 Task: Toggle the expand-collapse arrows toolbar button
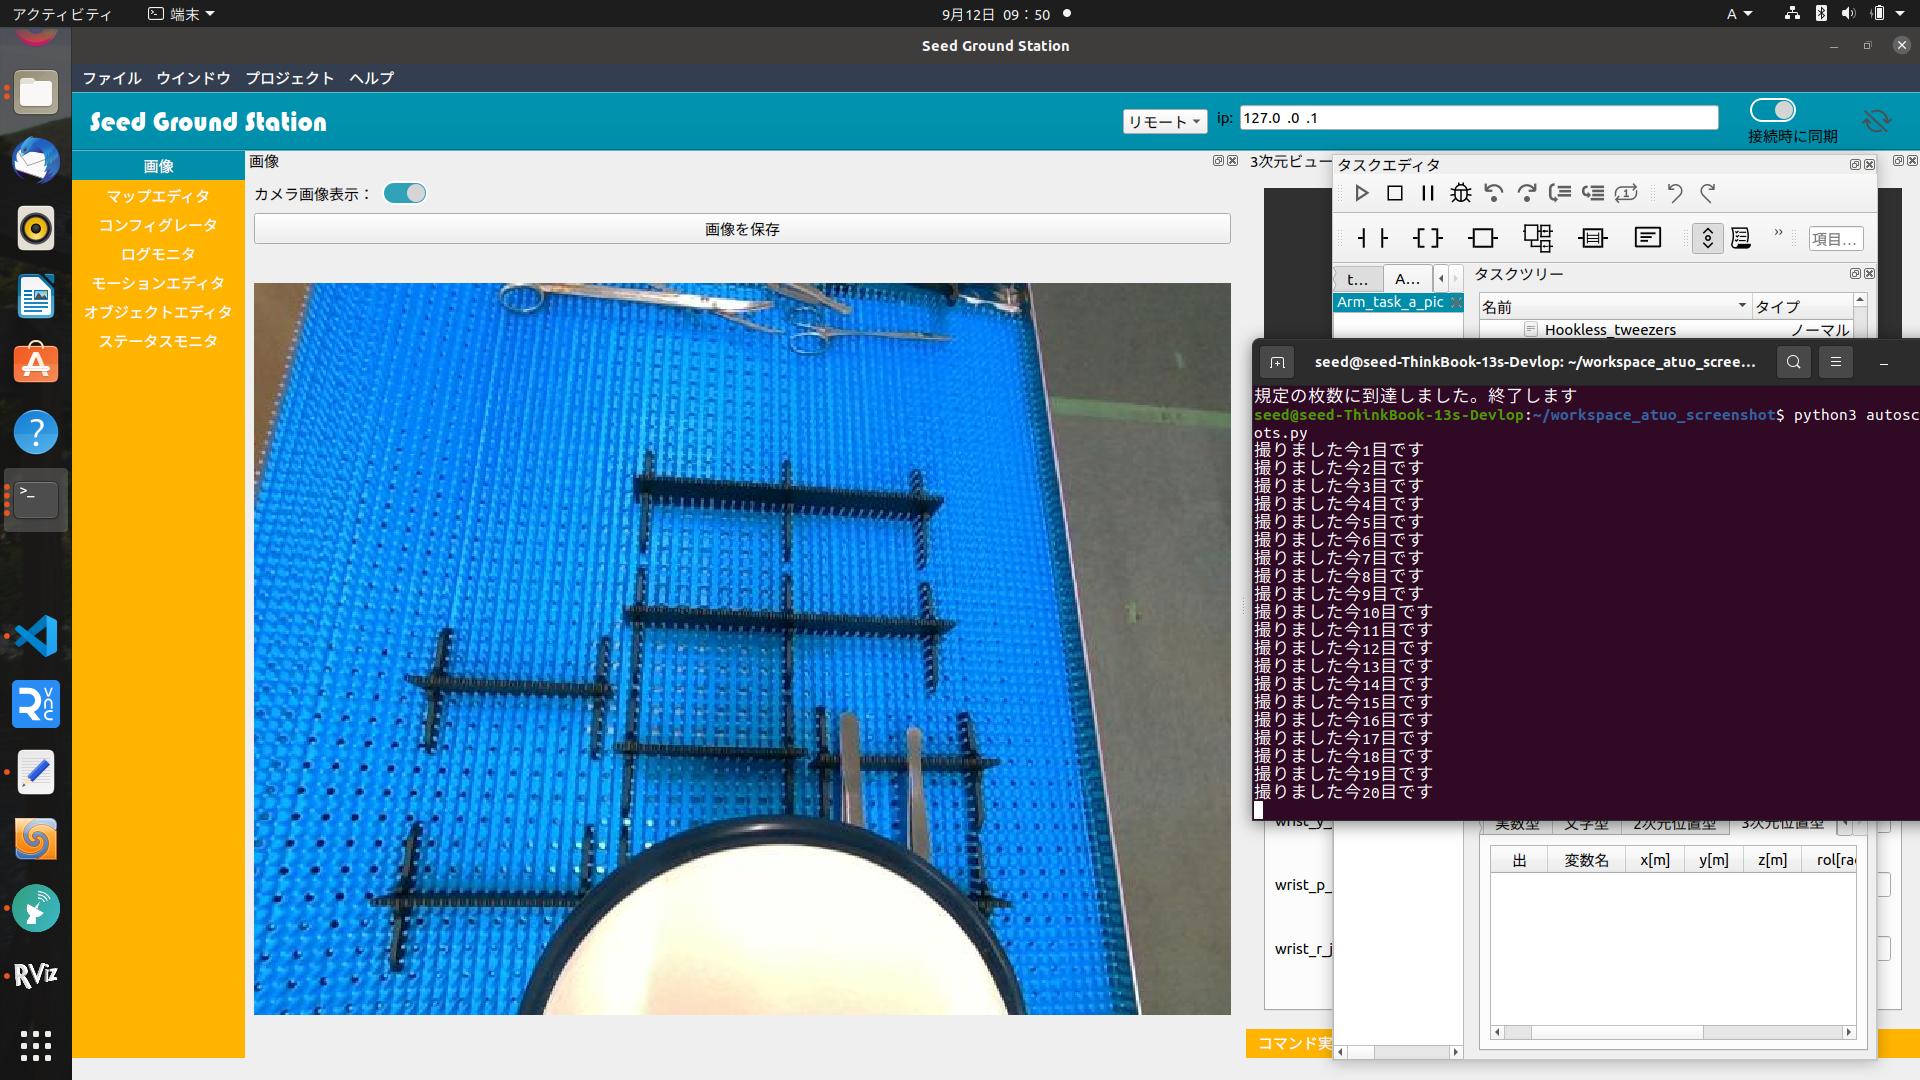(x=1708, y=238)
